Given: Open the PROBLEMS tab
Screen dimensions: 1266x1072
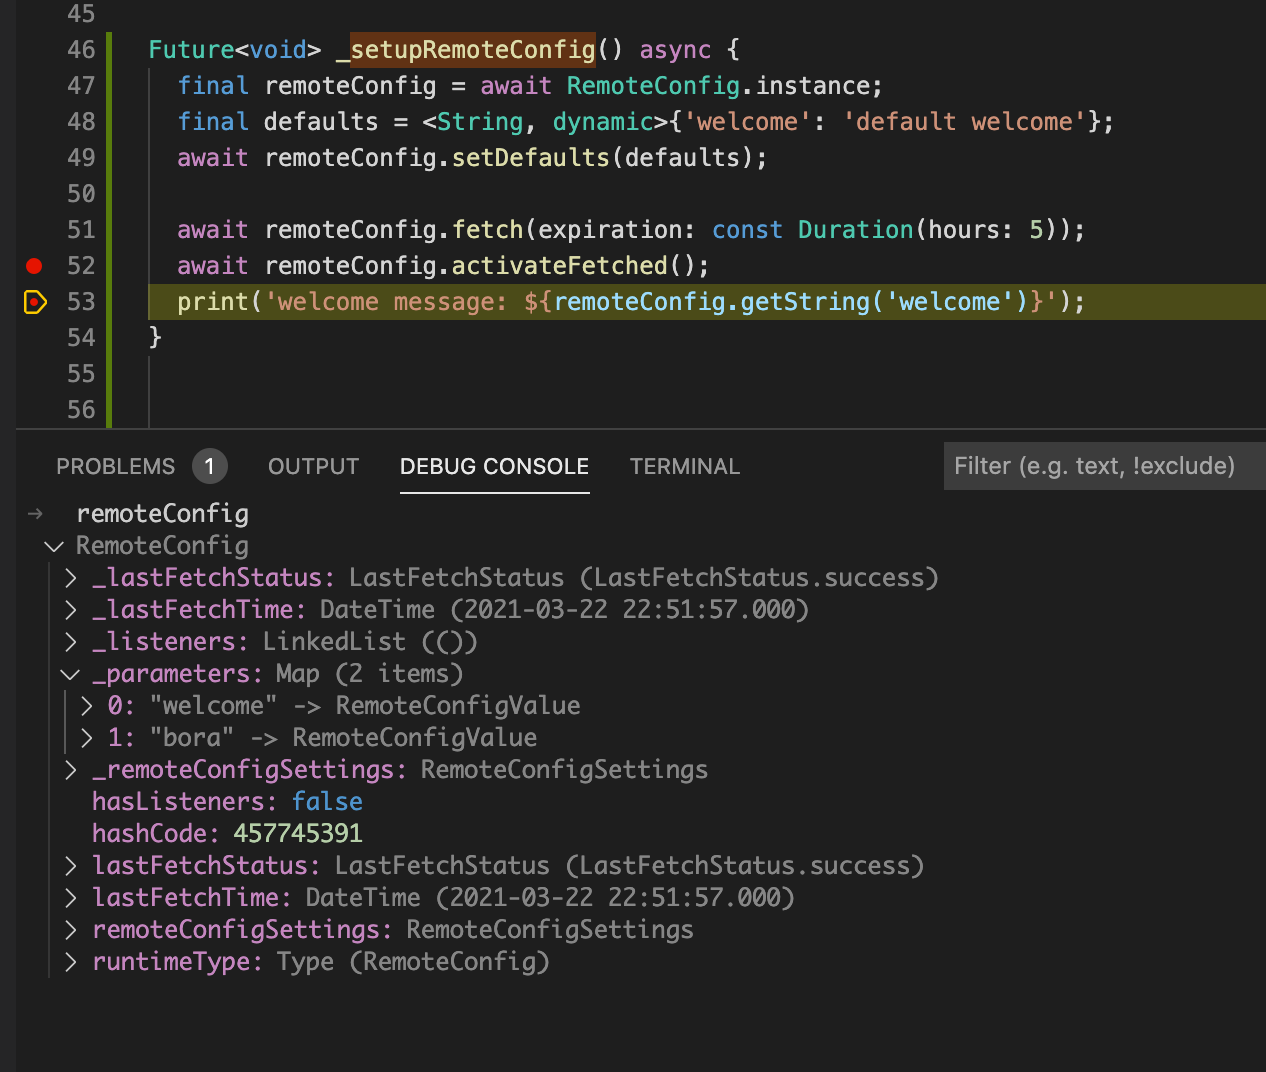Looking at the screenshot, I should click(x=115, y=467).
